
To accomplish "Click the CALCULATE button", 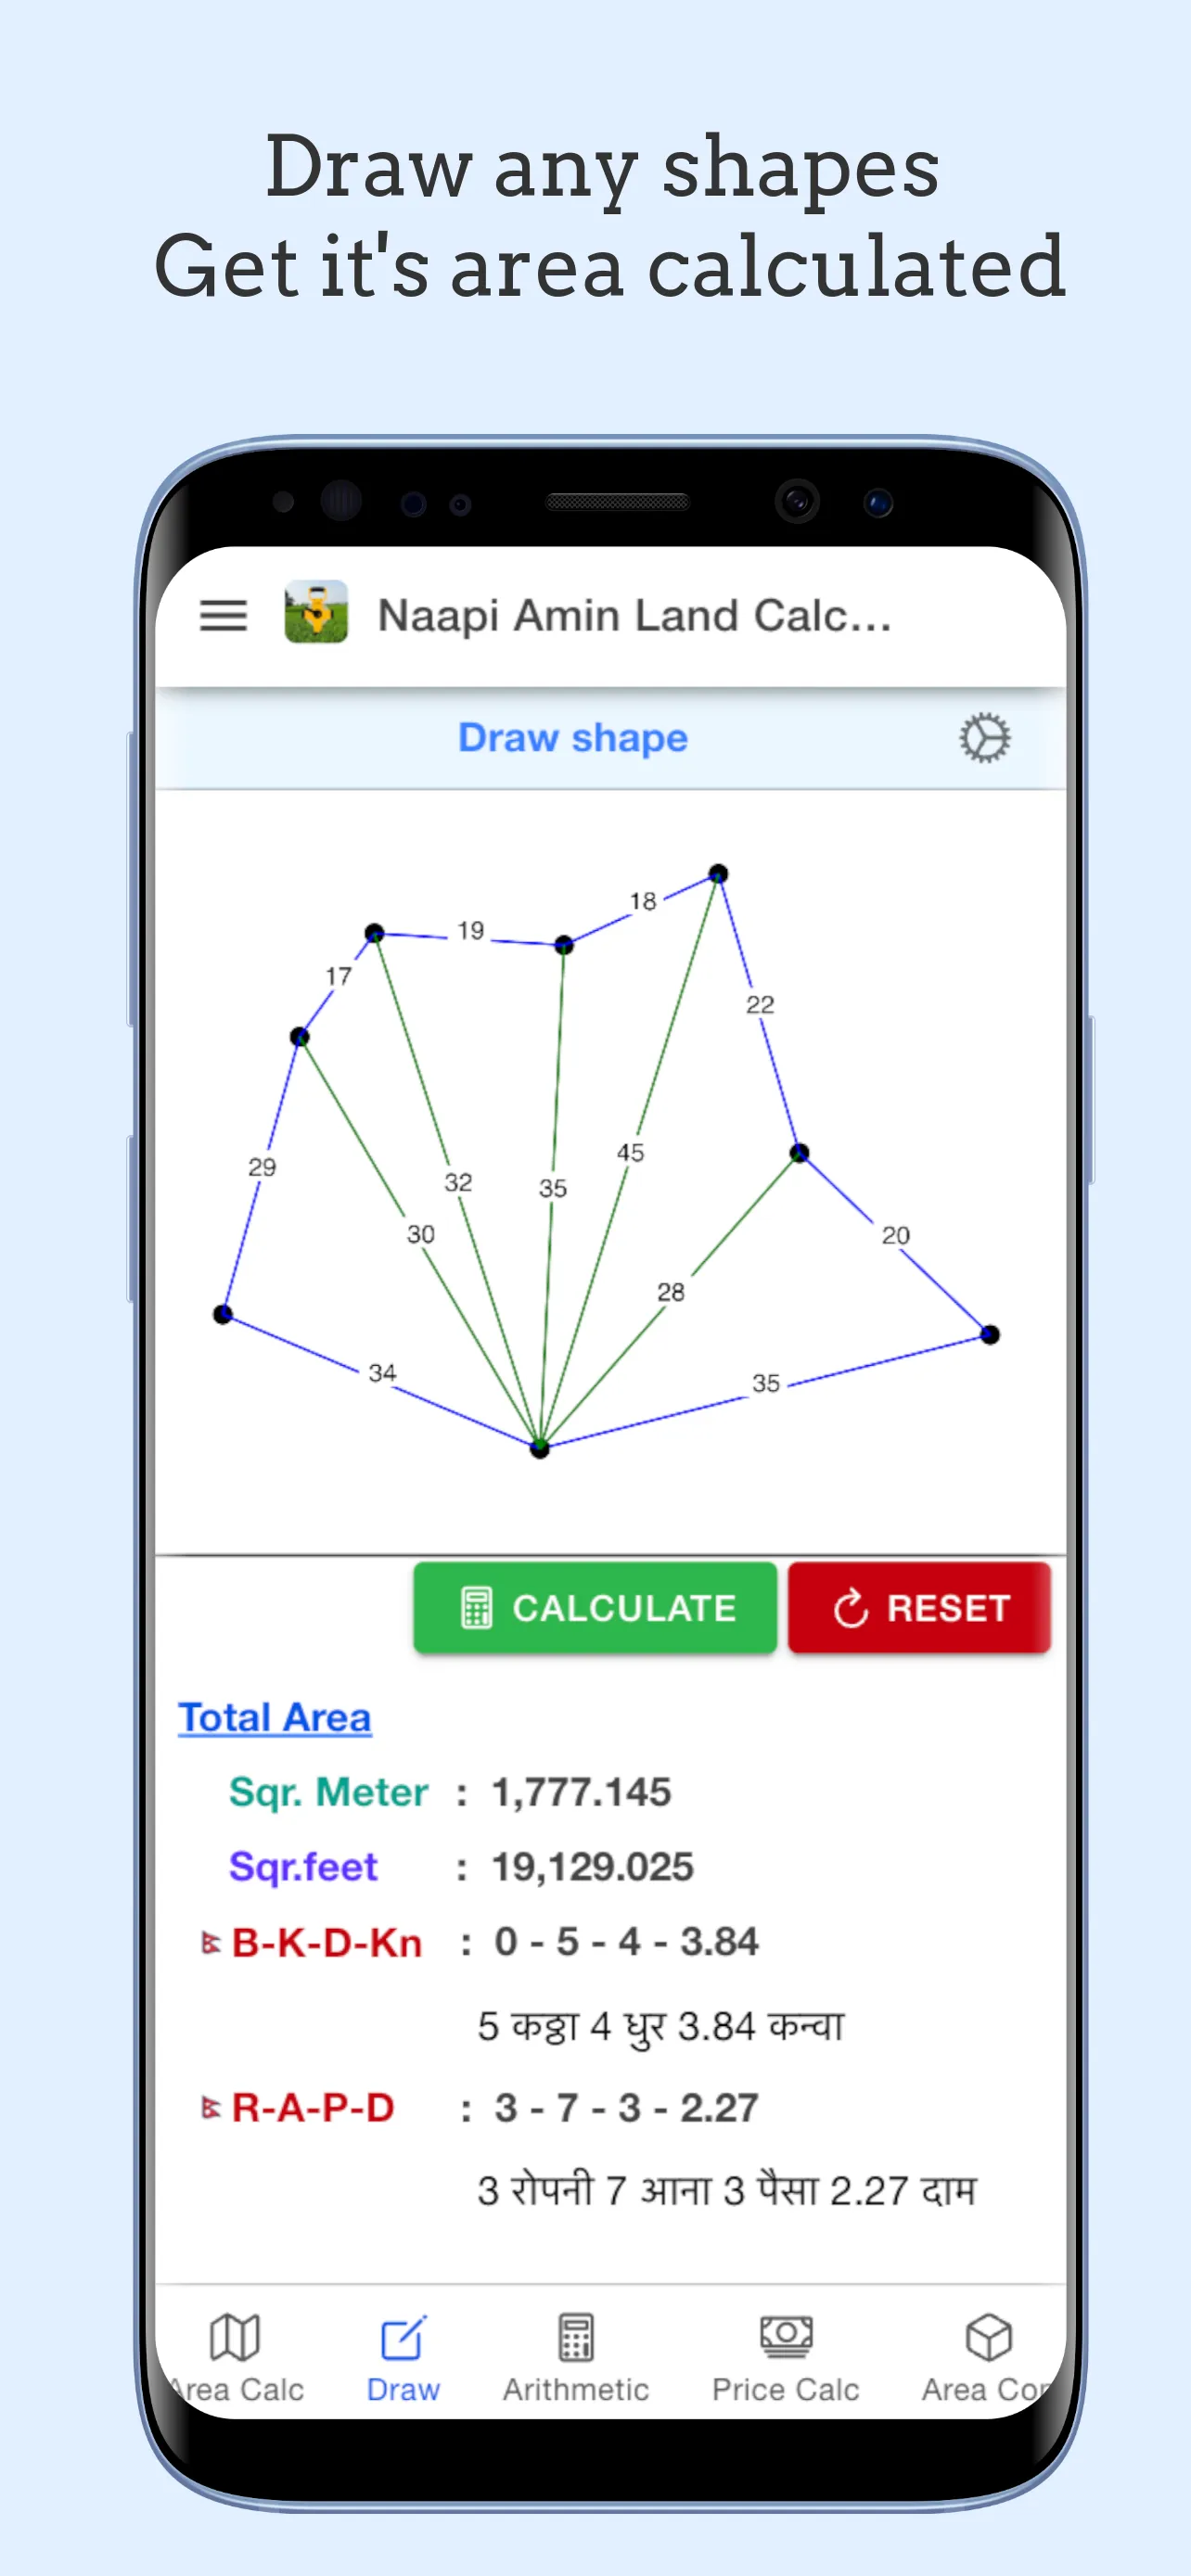I will pos(595,1607).
